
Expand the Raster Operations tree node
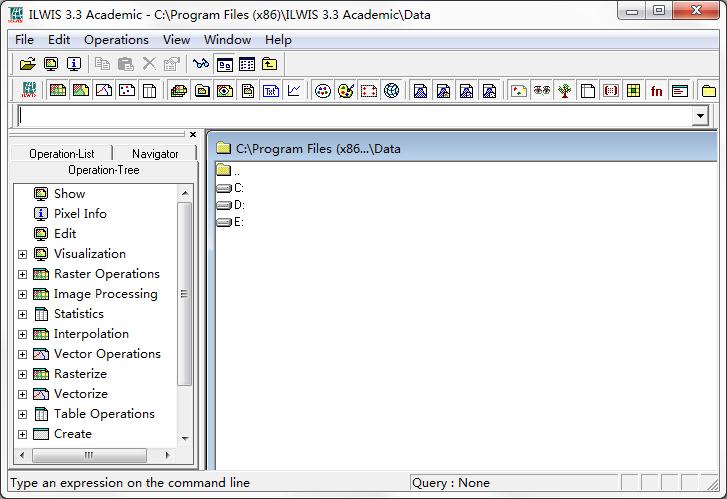[22, 274]
